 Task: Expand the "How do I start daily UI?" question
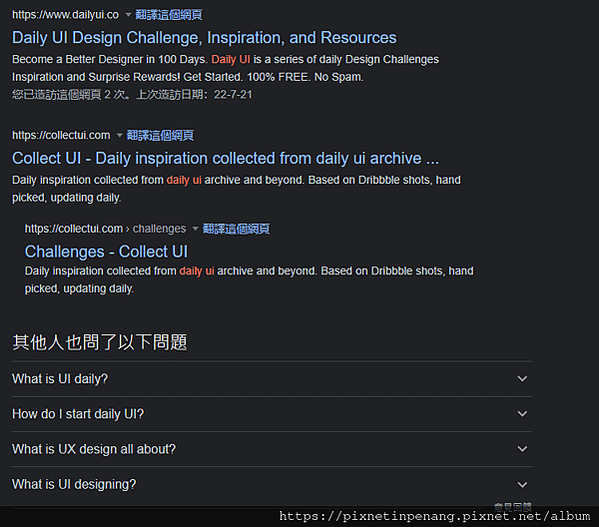point(272,414)
